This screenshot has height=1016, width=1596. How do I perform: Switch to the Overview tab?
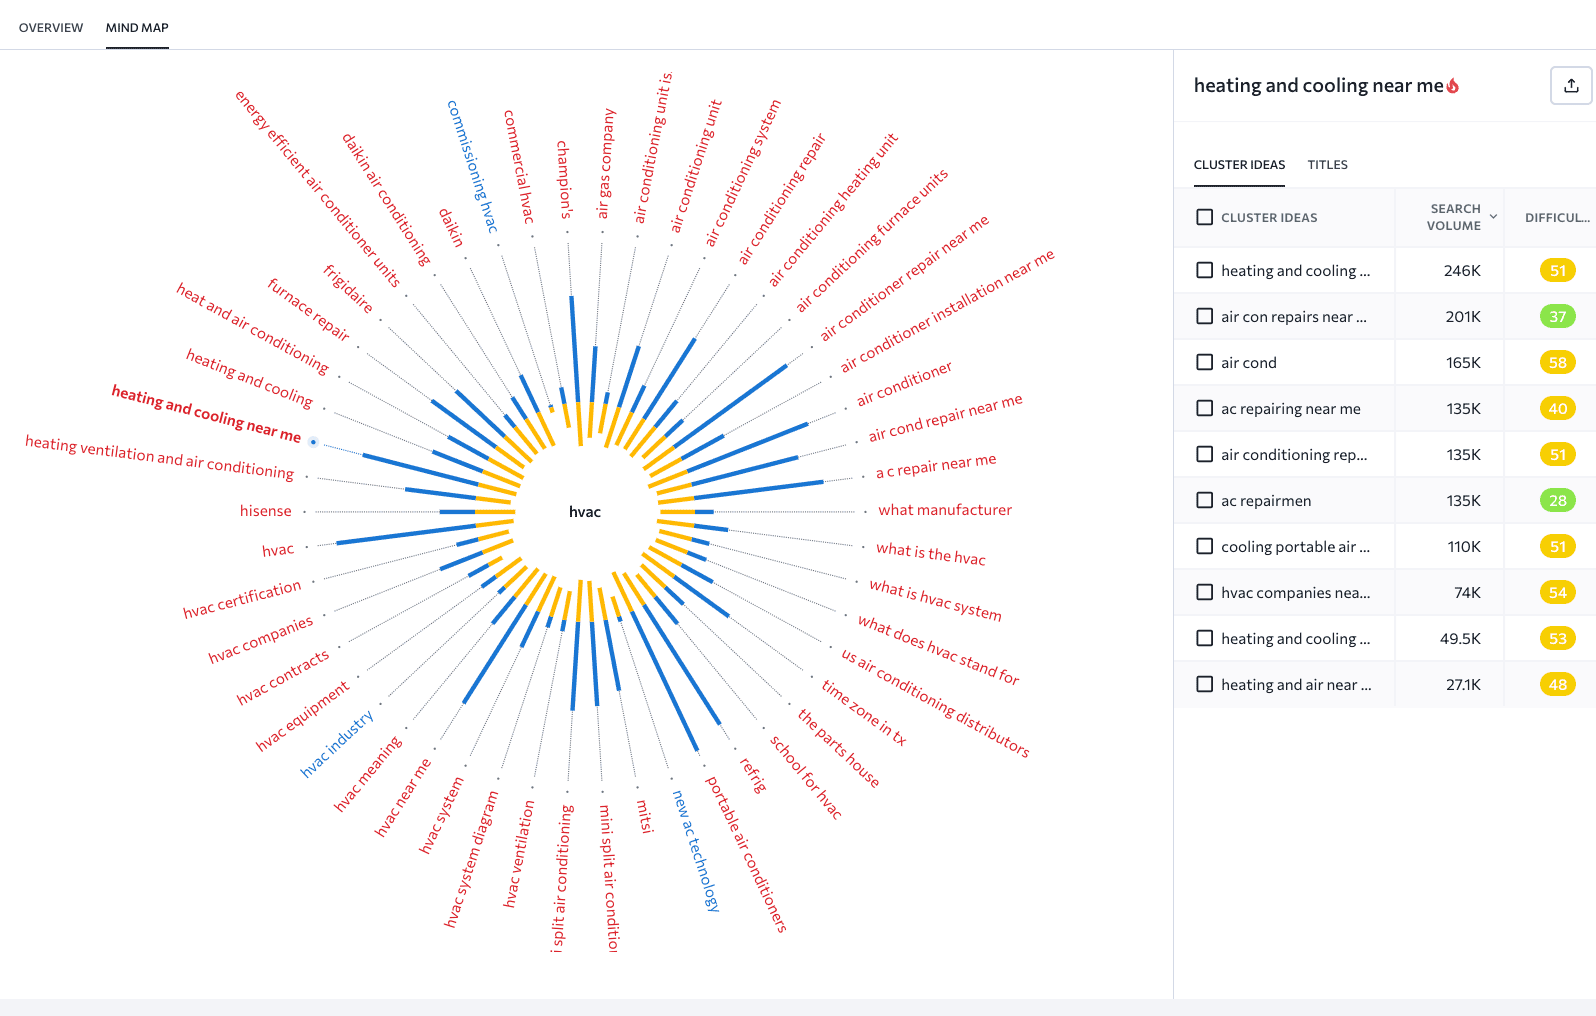tap(51, 28)
